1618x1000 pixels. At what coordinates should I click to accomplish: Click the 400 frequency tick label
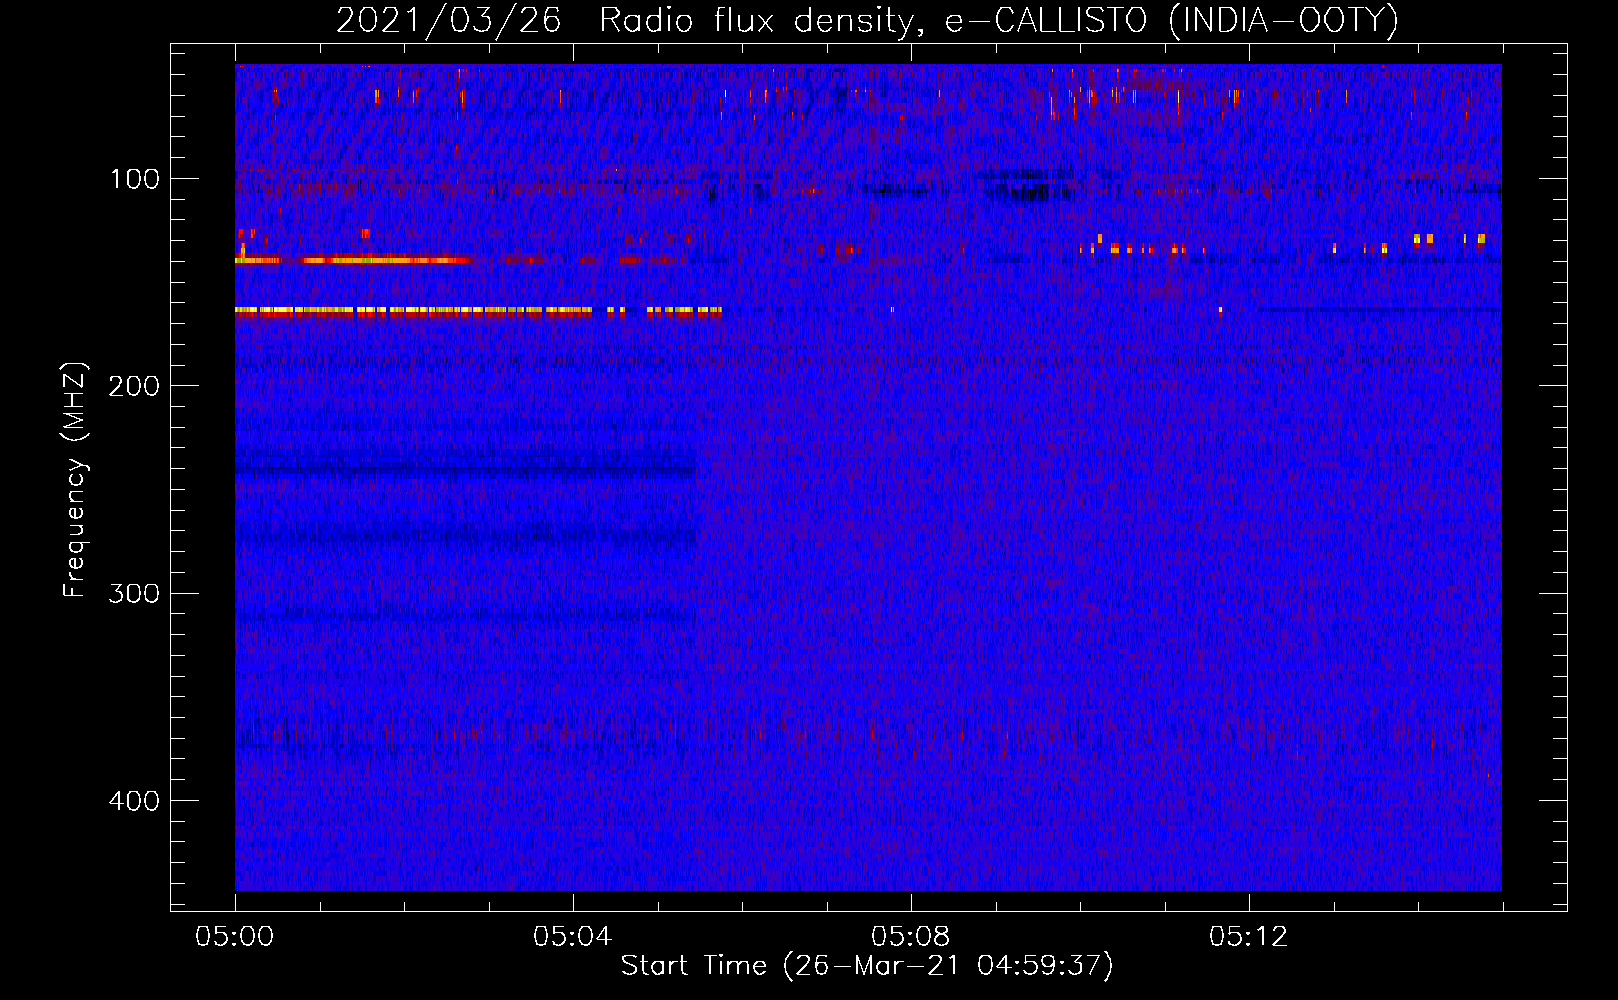(135, 801)
